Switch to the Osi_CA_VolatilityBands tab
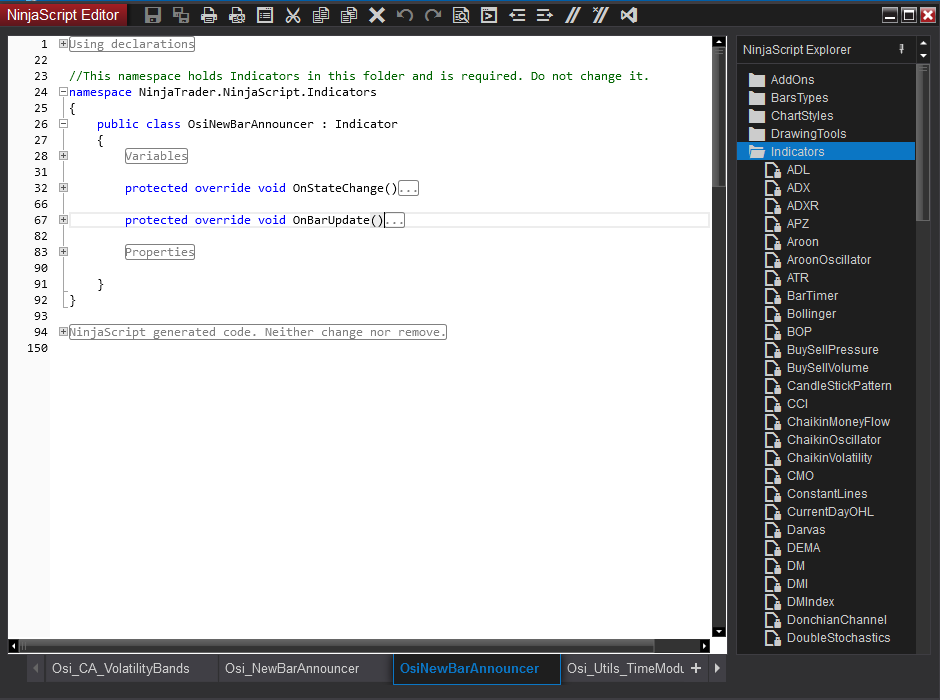Viewport: 940px width, 700px height. click(120, 669)
